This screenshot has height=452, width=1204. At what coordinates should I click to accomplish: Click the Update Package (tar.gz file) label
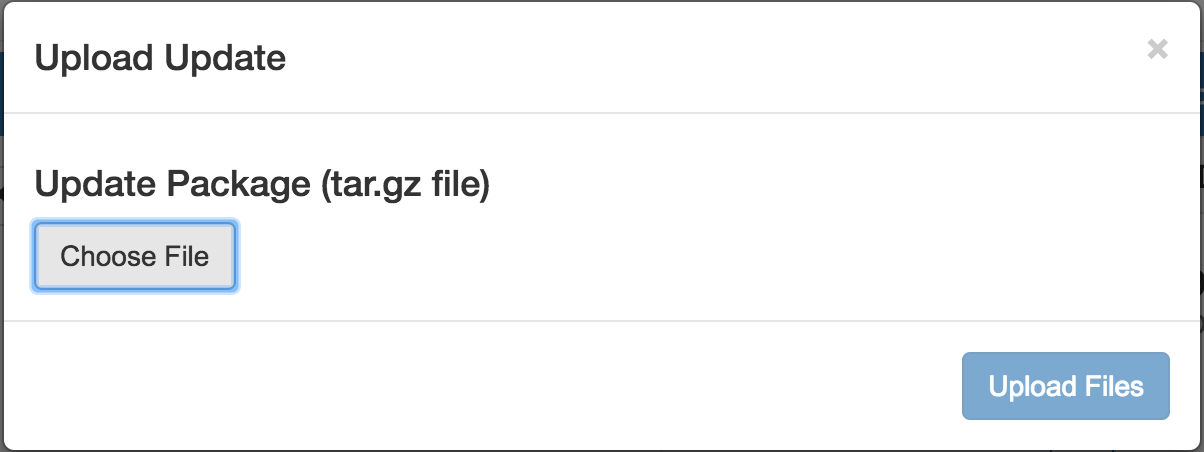pyautogui.click(x=262, y=185)
